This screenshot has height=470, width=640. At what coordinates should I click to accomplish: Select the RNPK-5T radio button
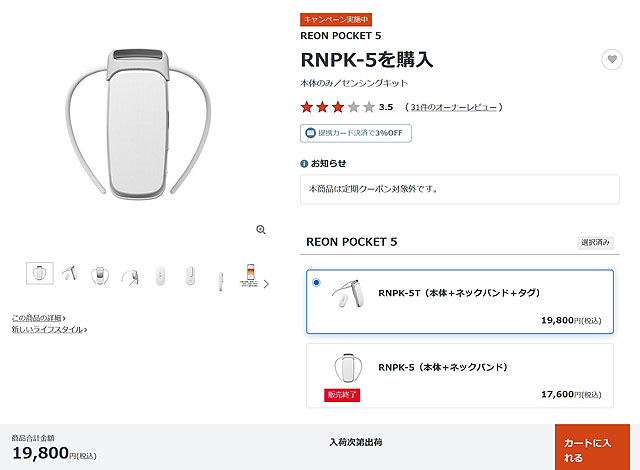[316, 282]
